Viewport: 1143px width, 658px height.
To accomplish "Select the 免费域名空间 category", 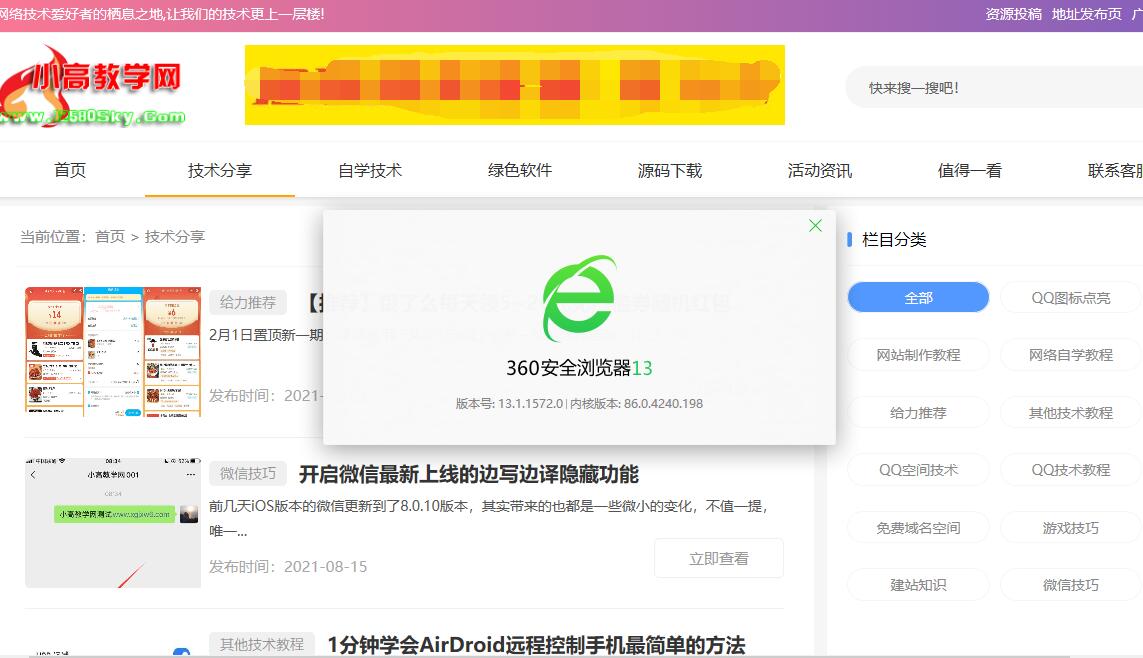I will tap(918, 528).
